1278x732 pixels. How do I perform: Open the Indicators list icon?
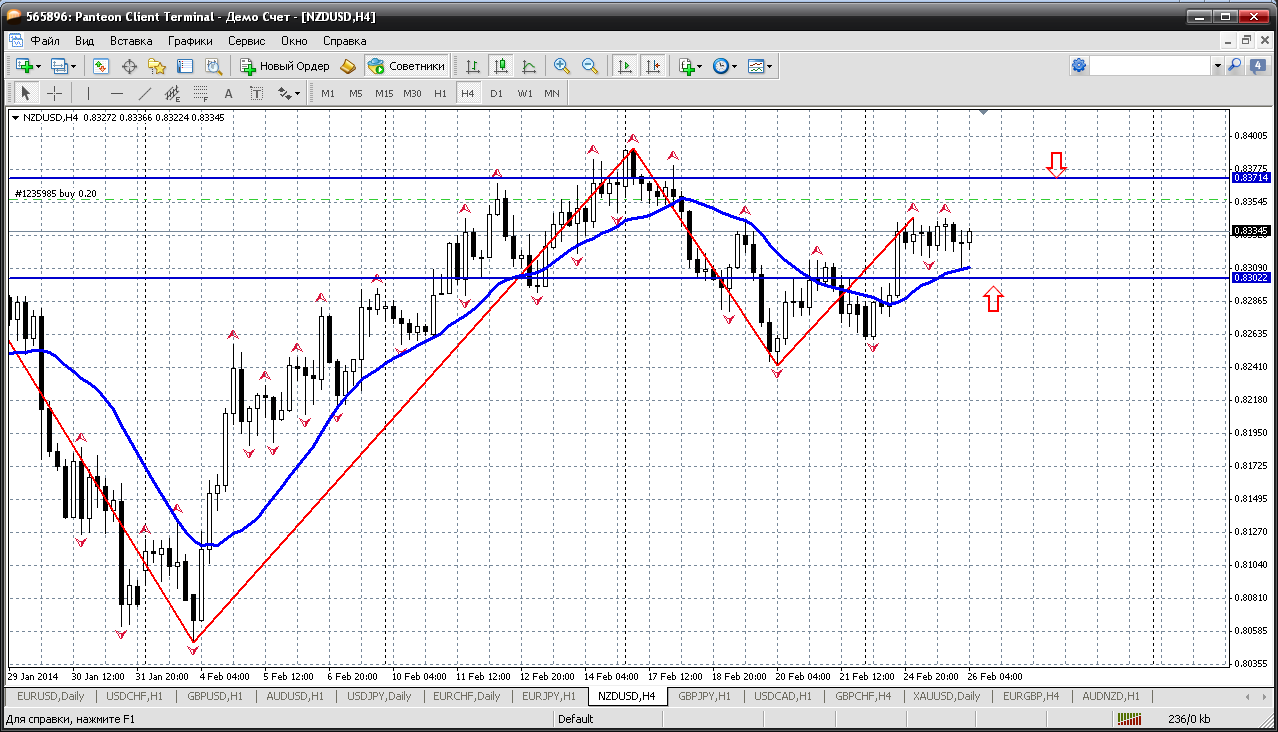(686, 66)
